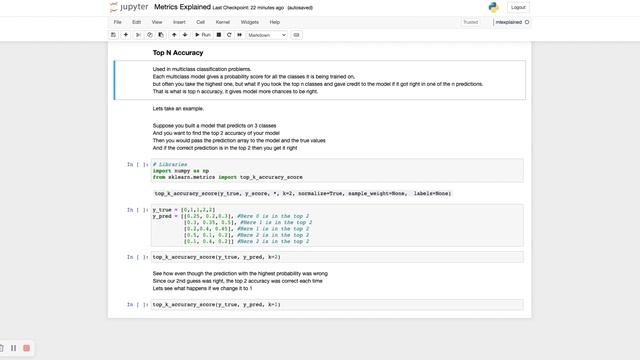Click into the code cell with k=1

tap(337, 304)
